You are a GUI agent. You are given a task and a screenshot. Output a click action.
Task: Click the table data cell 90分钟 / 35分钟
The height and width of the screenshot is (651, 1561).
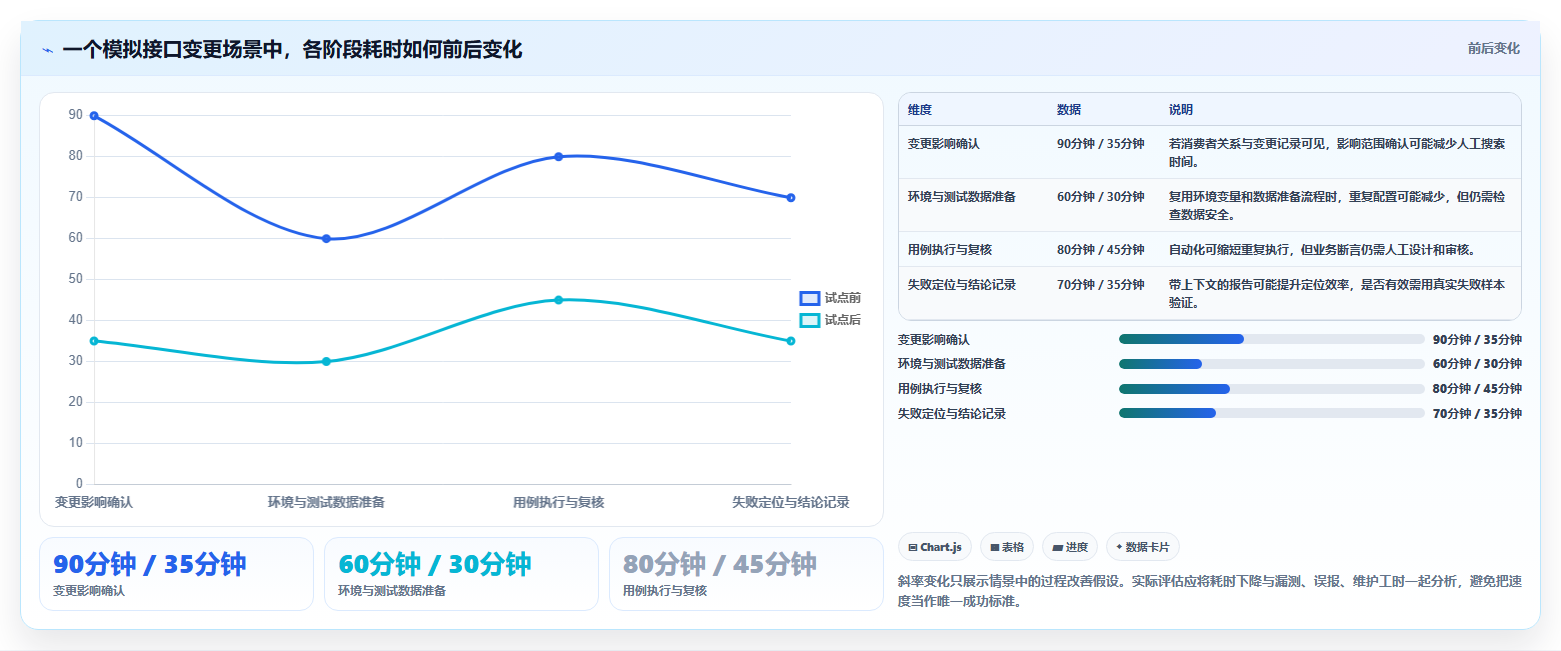(x=1100, y=144)
